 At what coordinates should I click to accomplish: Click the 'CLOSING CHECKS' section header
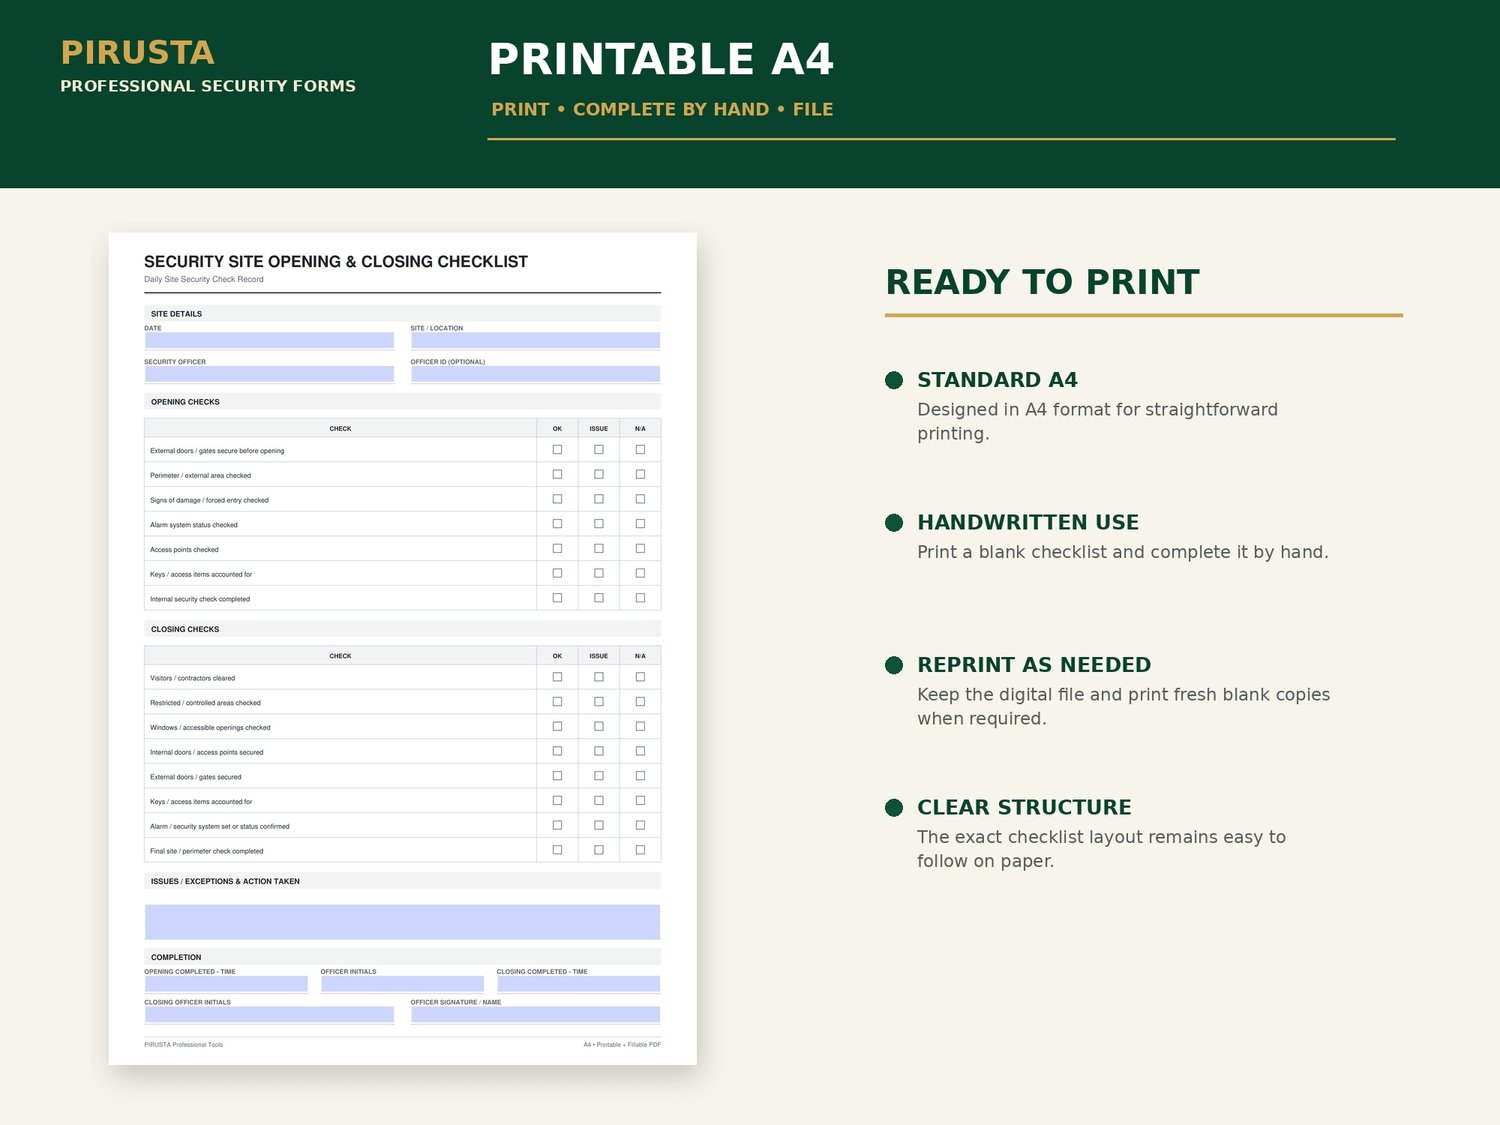[x=185, y=629]
